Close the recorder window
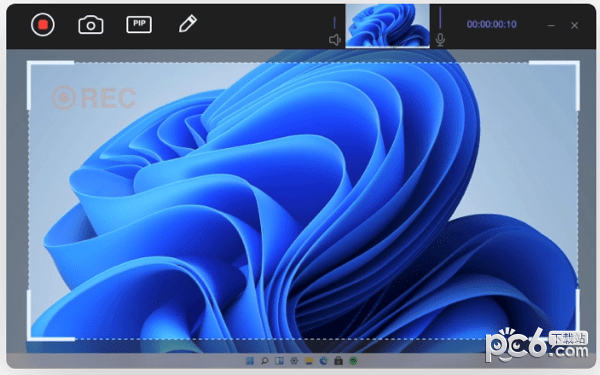This screenshot has height=375, width=600. click(x=574, y=26)
